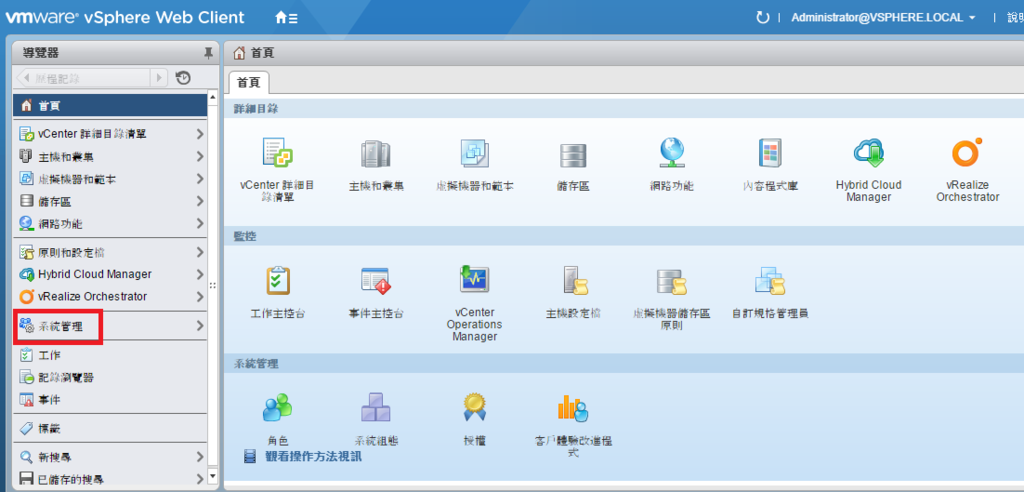Expand 網路功能 sidebar chevron
The width and height of the screenshot is (1024, 492).
200,223
